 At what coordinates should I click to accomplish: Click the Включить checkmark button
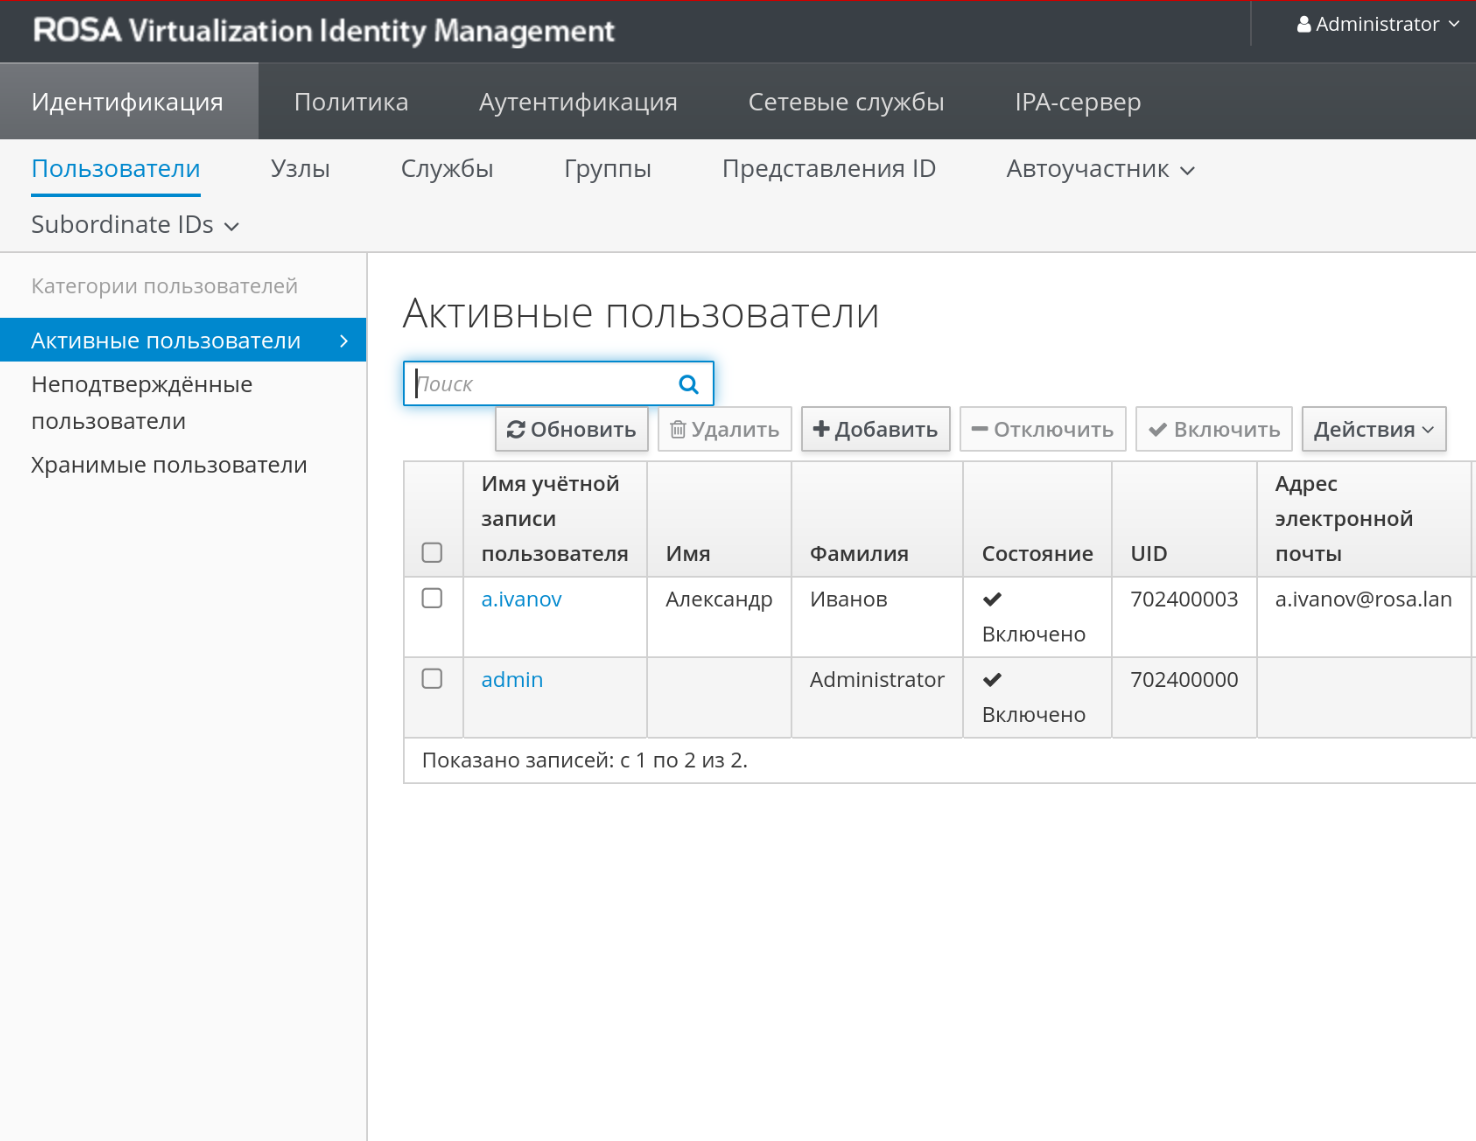click(1213, 429)
